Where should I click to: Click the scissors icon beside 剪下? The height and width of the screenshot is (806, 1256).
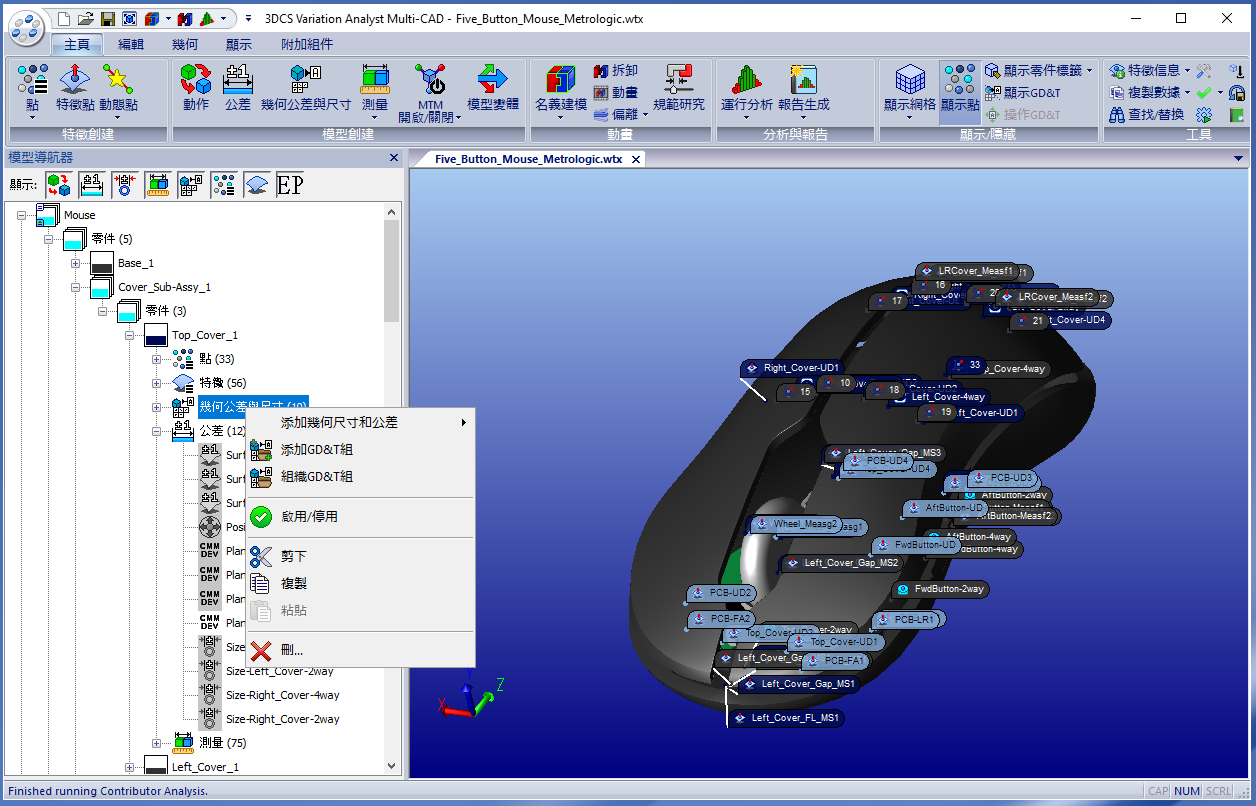(x=261, y=557)
